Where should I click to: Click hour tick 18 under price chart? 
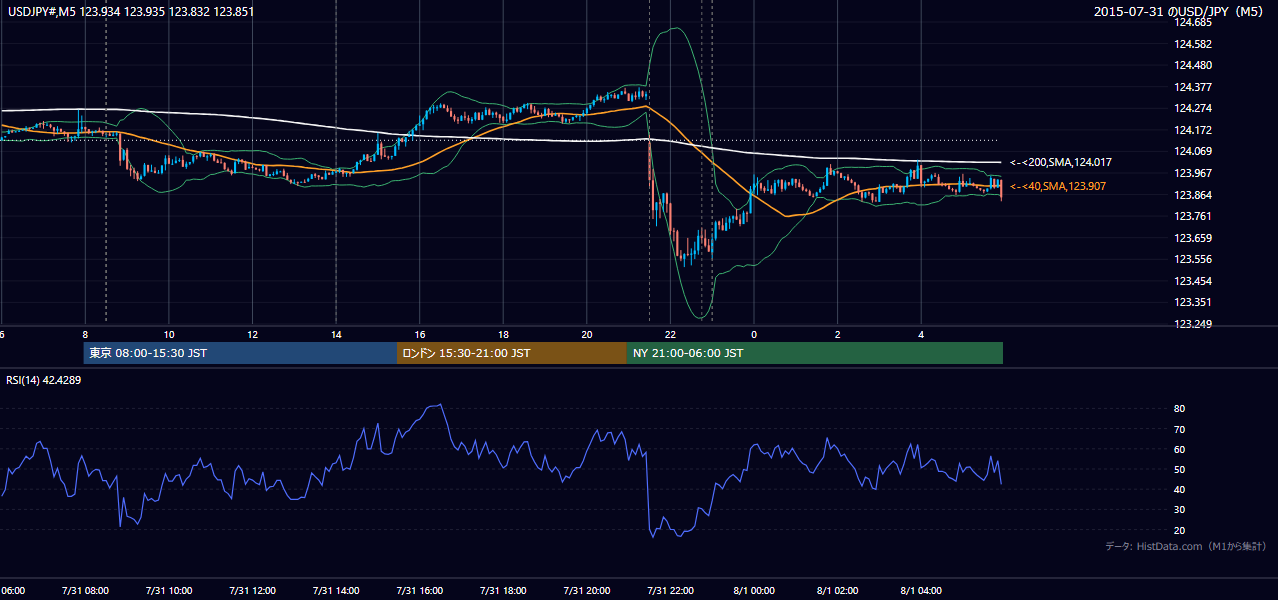click(503, 334)
